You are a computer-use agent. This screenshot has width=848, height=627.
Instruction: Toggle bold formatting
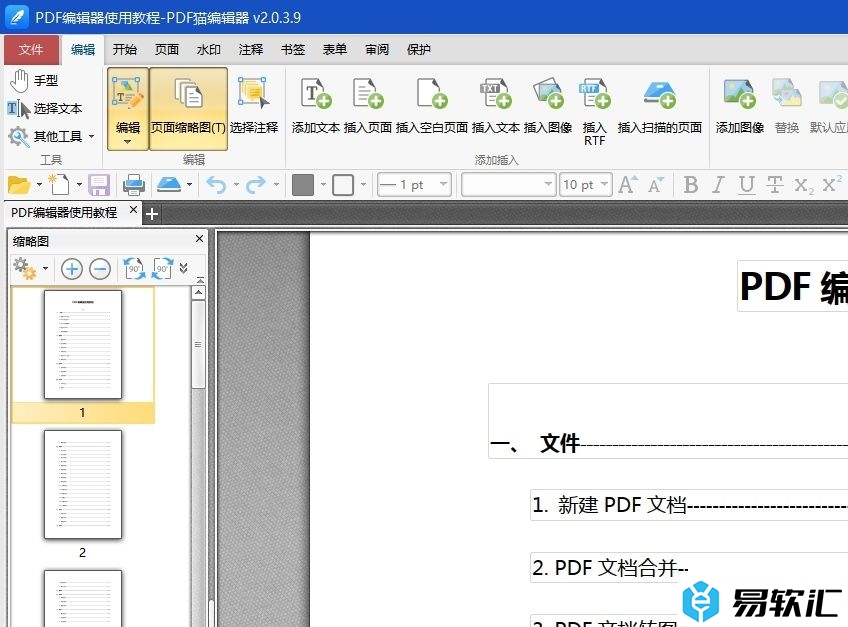coord(691,185)
